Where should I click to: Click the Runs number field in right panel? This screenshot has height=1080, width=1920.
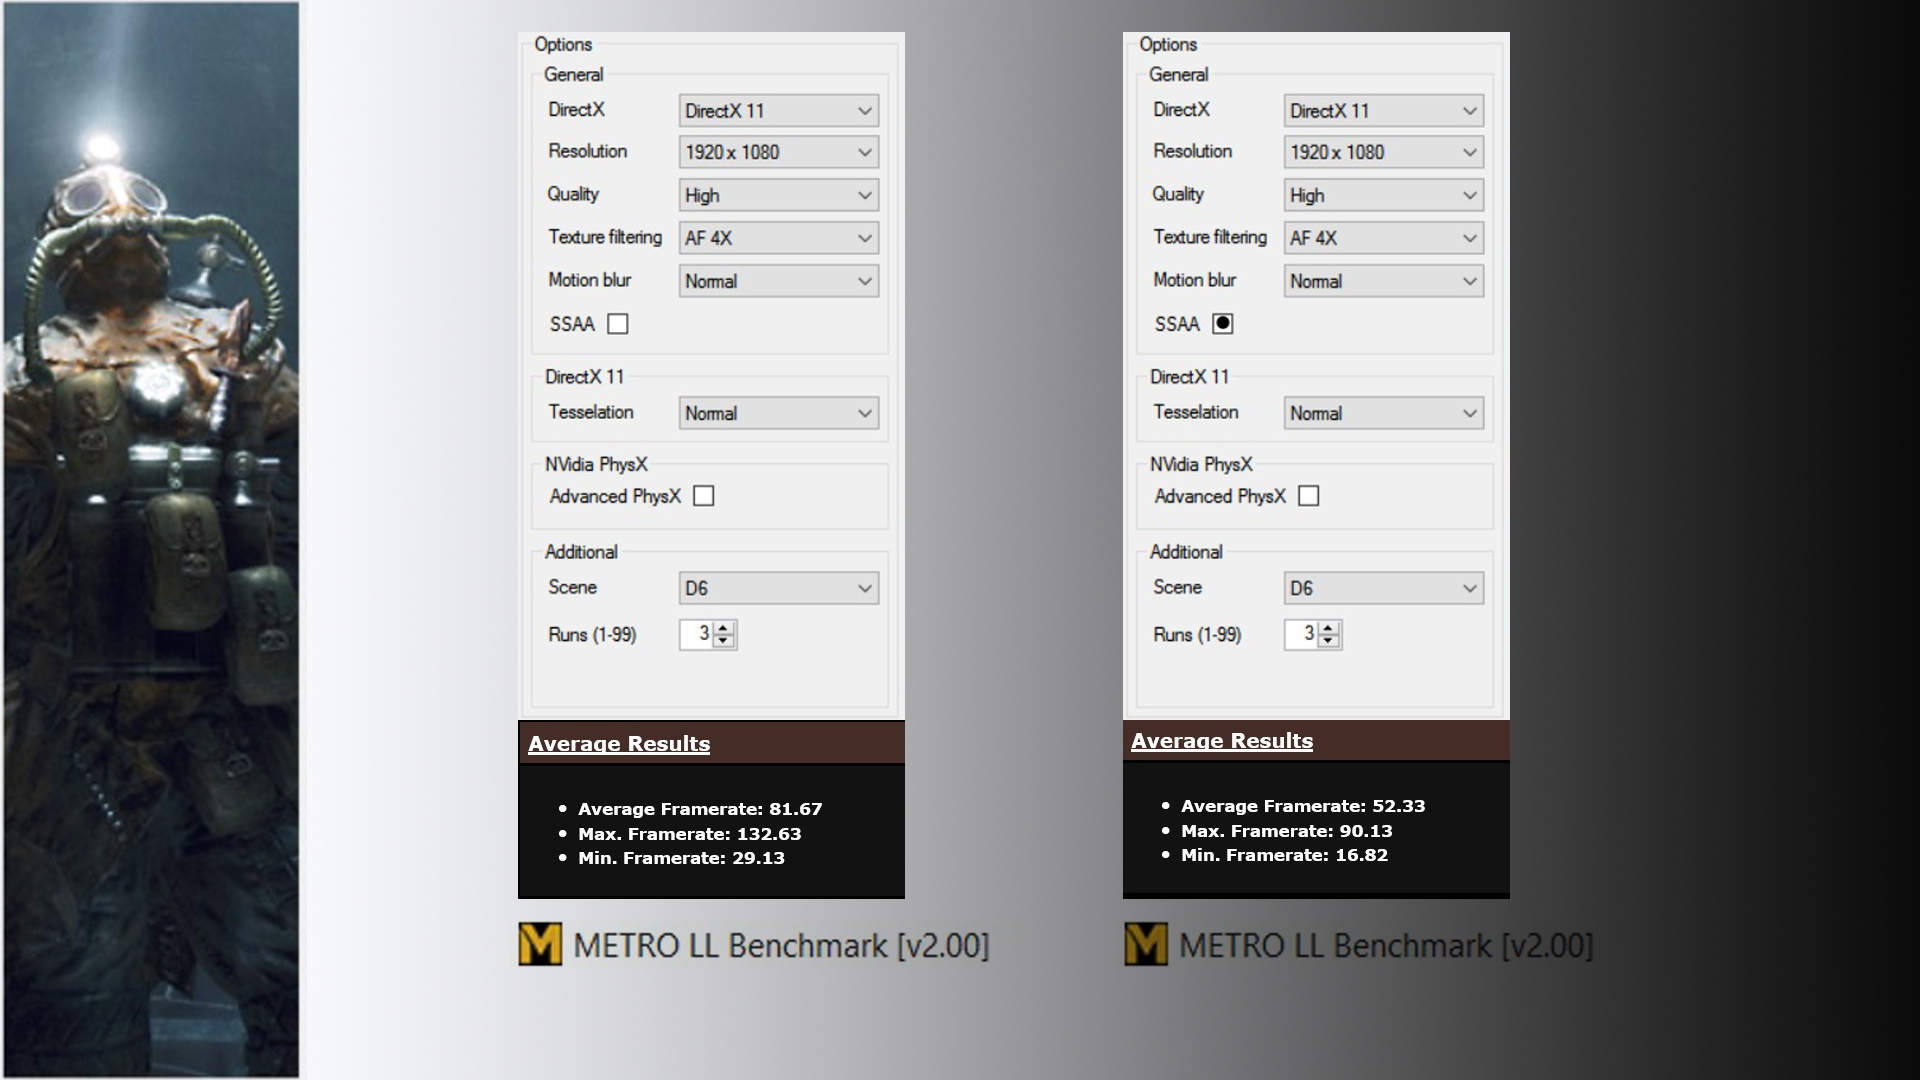(x=1302, y=634)
